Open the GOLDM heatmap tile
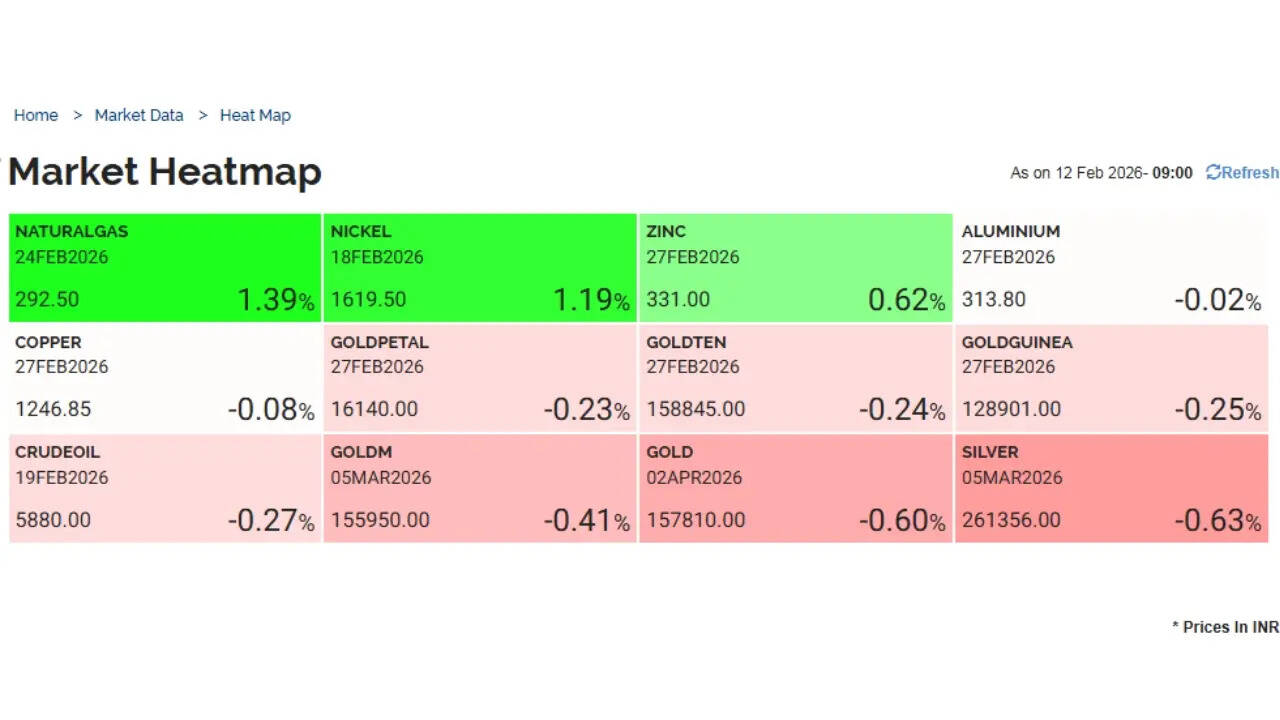This screenshot has width=1280, height=720. [x=480, y=488]
